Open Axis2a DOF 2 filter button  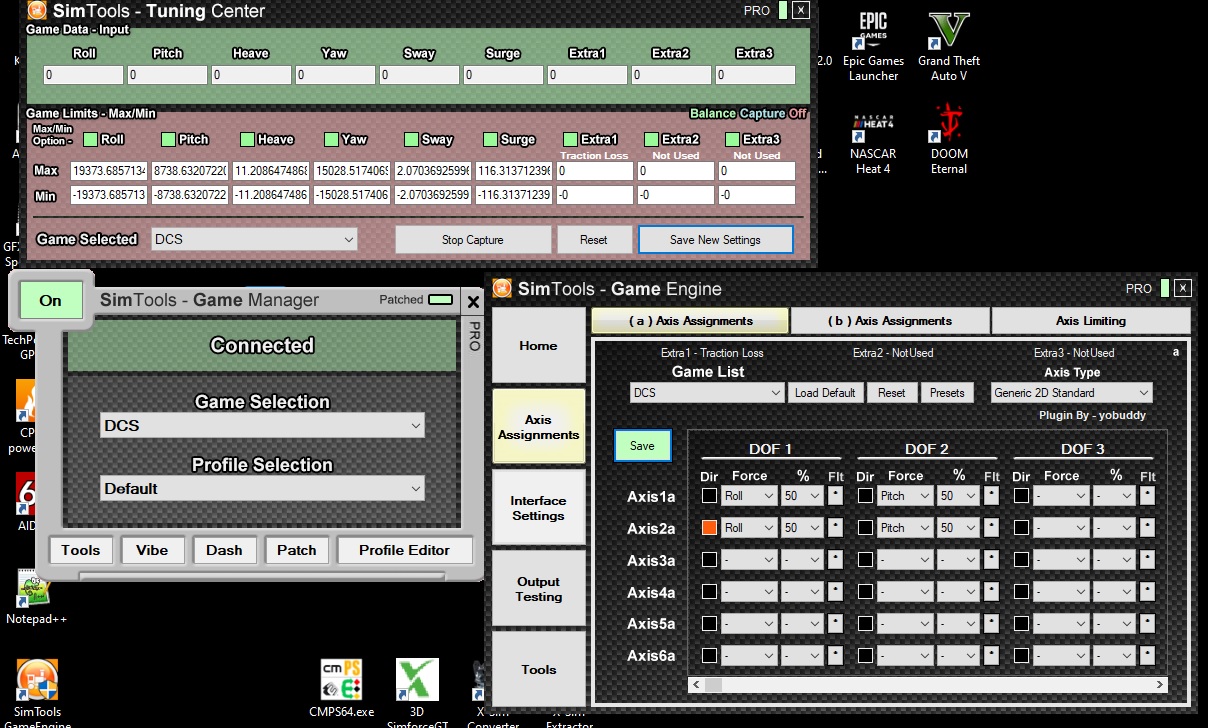pyautogui.click(x=992, y=527)
